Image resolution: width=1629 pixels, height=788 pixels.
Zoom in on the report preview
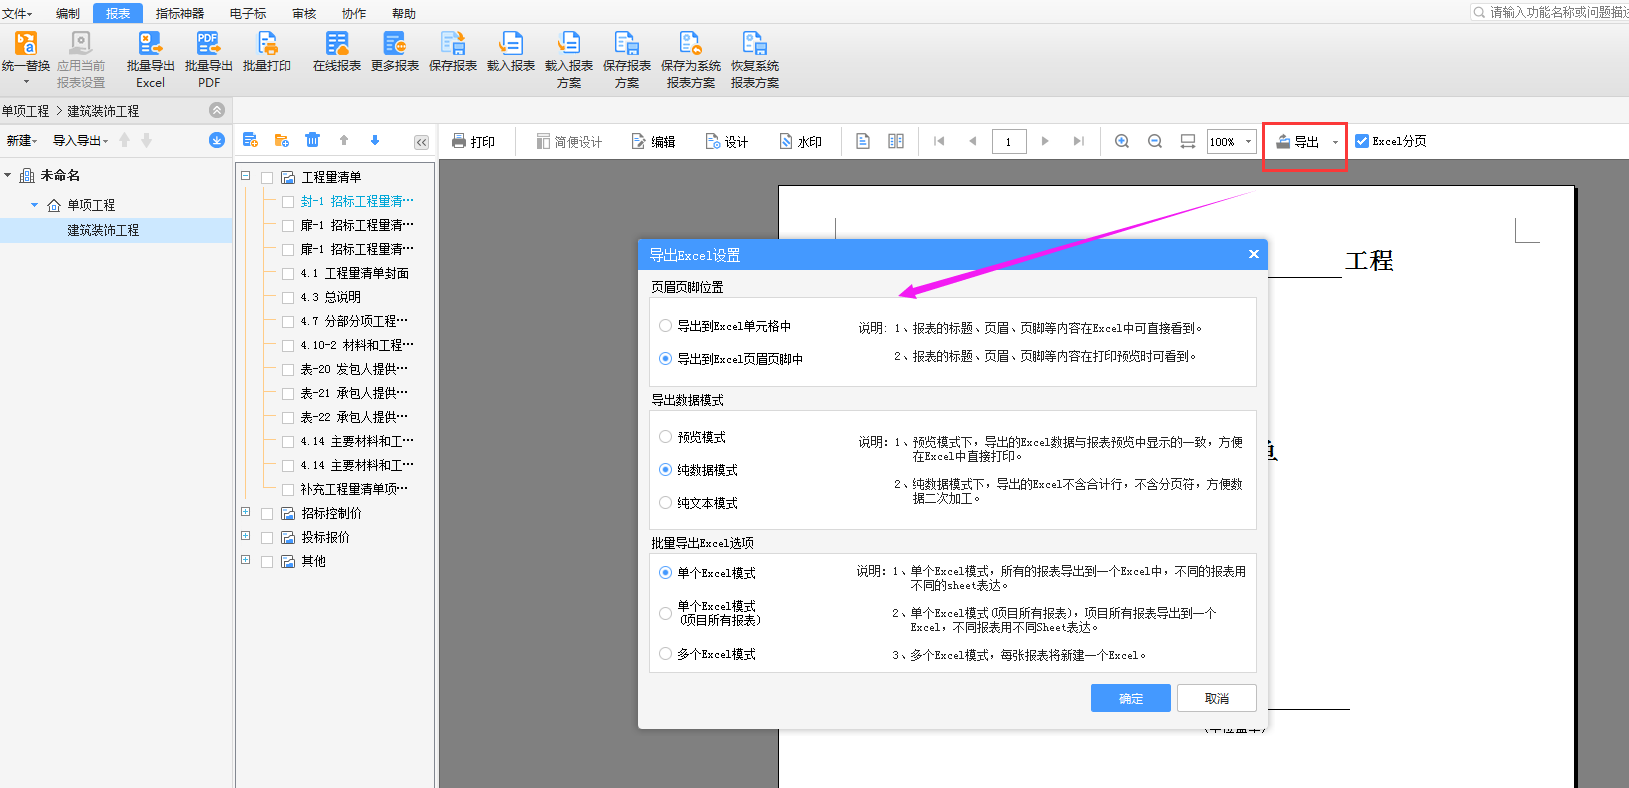click(1122, 141)
